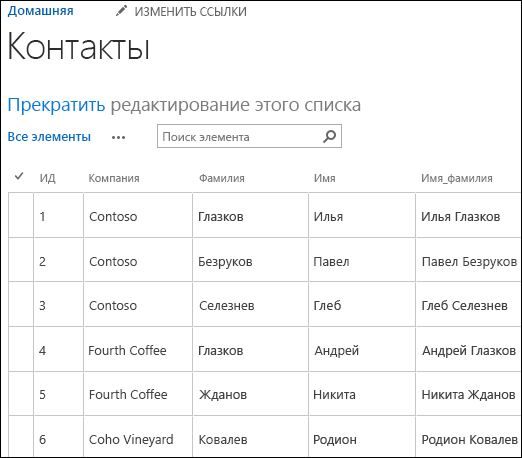
Task: Click the ID cell with value 1
Action: pyautogui.click(x=58, y=215)
